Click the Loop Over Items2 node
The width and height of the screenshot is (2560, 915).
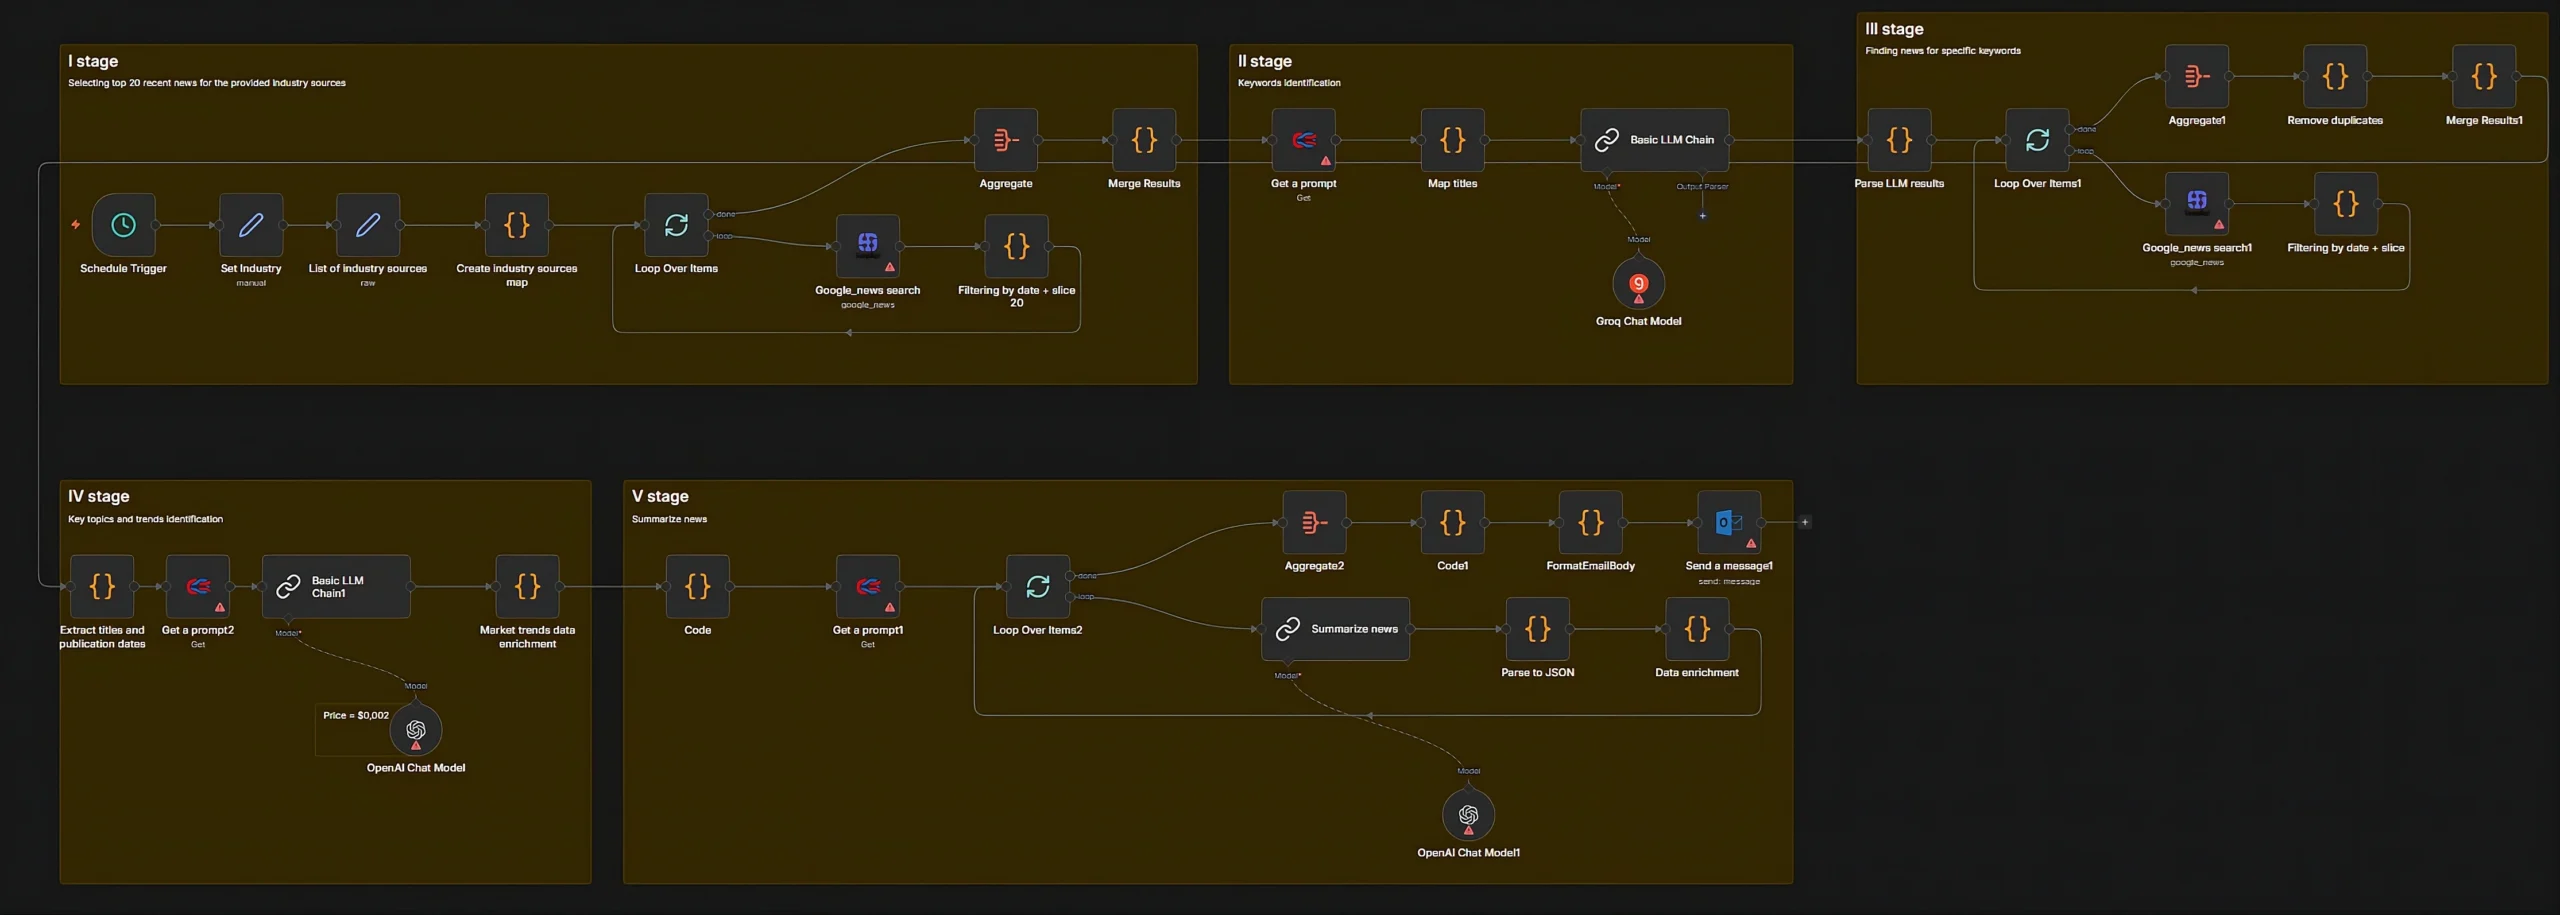click(1037, 586)
